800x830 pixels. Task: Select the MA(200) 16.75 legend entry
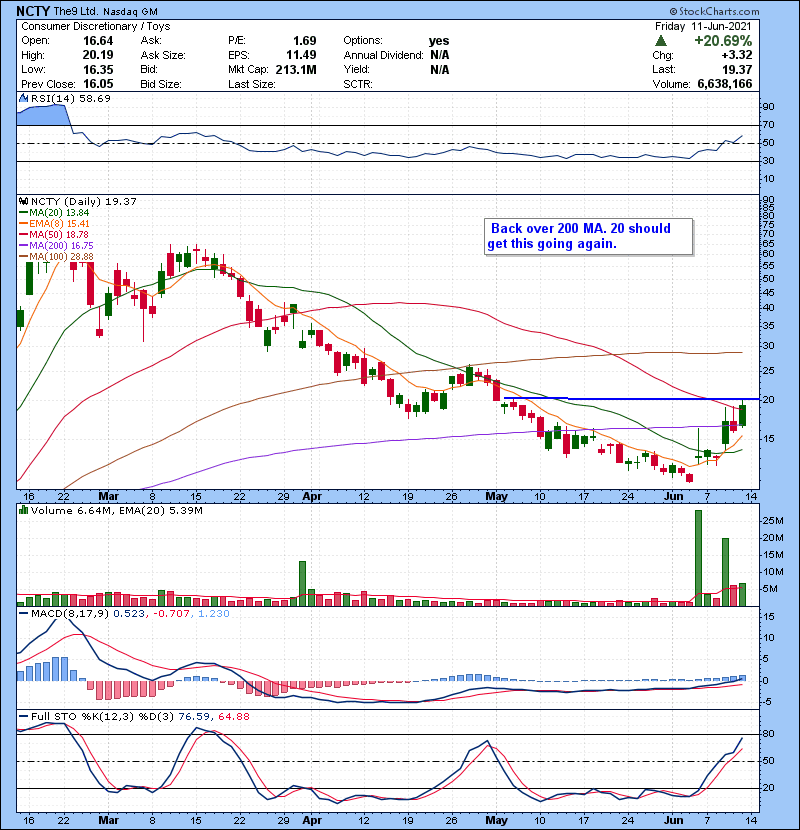tap(56, 246)
